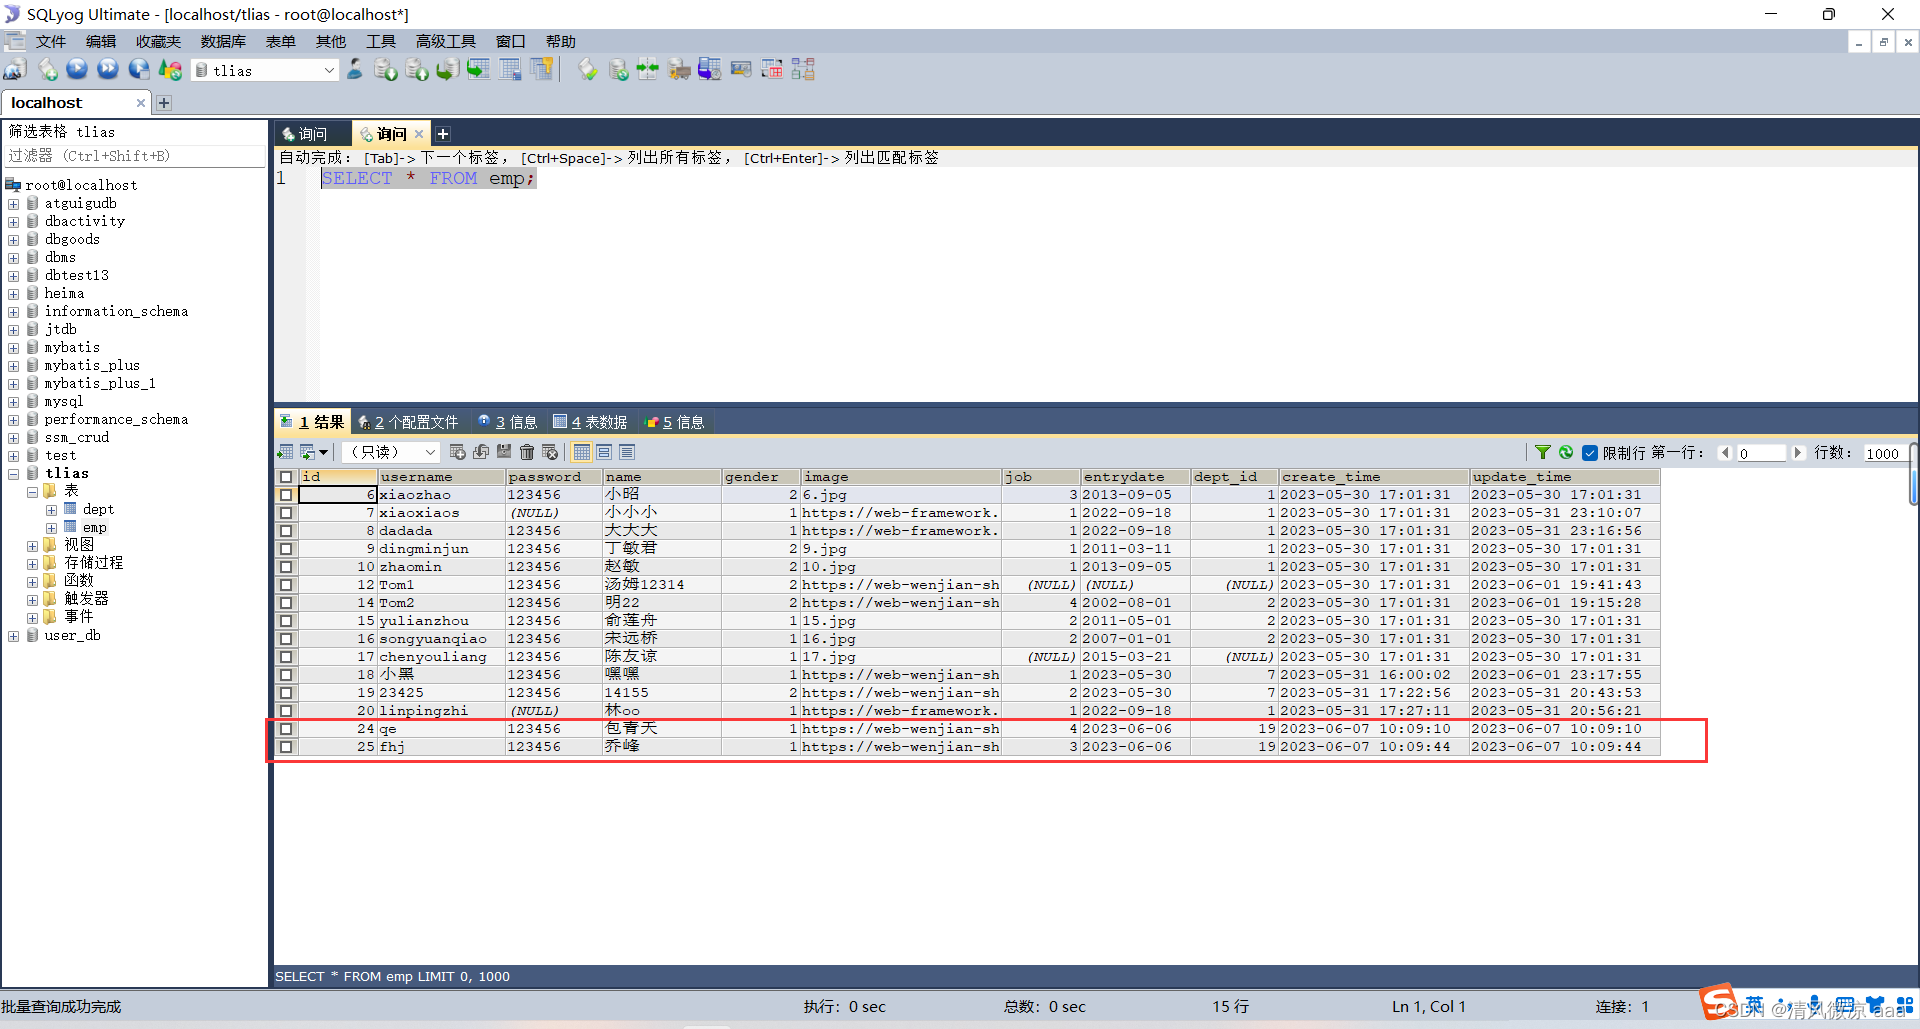Click Execute All Queries double-arrow icon
This screenshot has height=1029, width=1920.
[108, 70]
